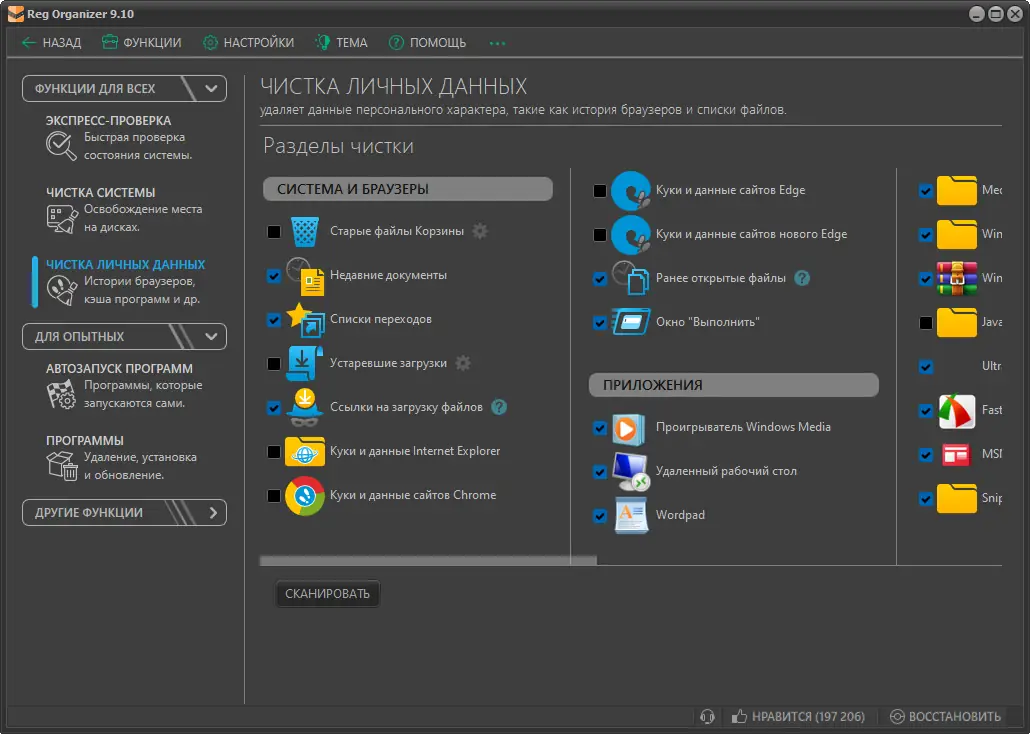Uncheck the Run window checkbox
The width and height of the screenshot is (1030, 734).
[x=600, y=323]
